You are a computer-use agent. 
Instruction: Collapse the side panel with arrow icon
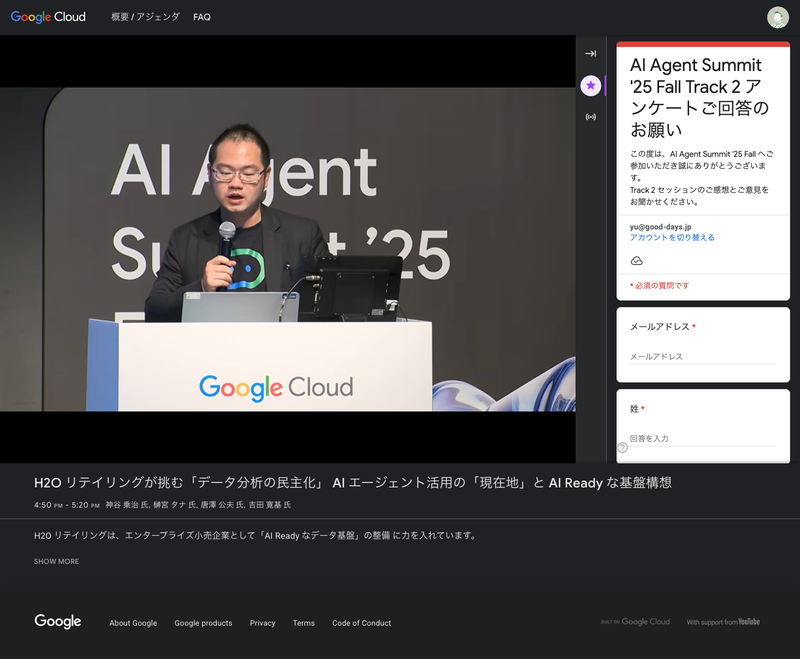point(590,54)
